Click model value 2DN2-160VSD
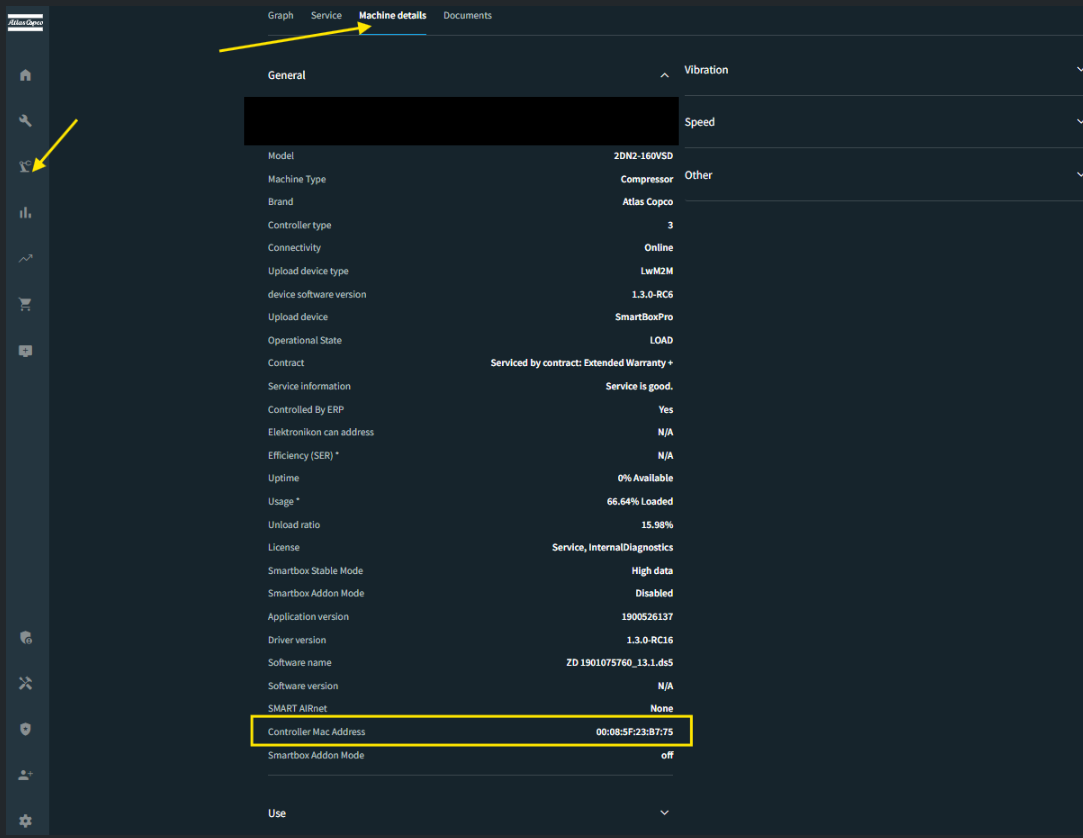This screenshot has width=1083, height=838. point(643,156)
